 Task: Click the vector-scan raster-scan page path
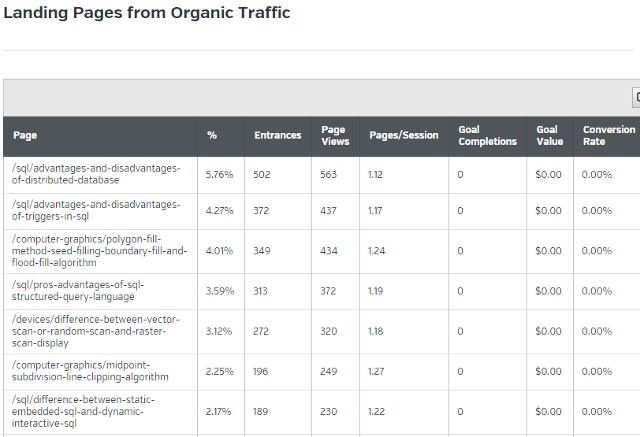[x=96, y=331]
